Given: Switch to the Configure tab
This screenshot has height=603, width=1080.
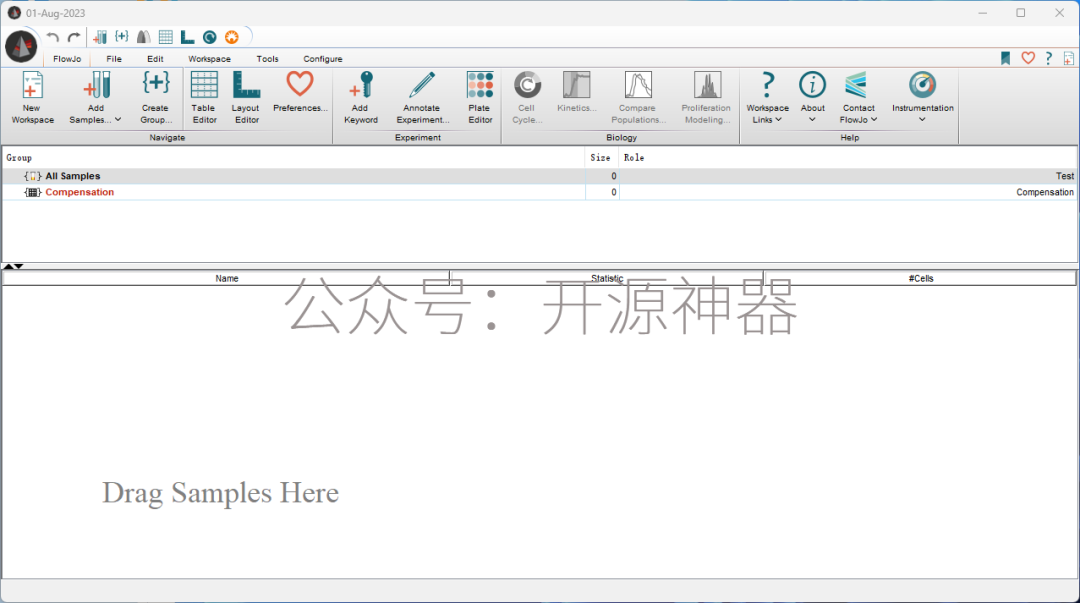Looking at the screenshot, I should coord(322,59).
